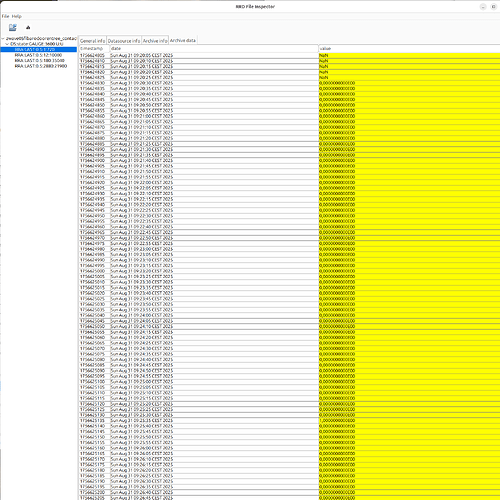Click the open RRD file toolbar icon
The width and height of the screenshot is (500, 500).
13,27
